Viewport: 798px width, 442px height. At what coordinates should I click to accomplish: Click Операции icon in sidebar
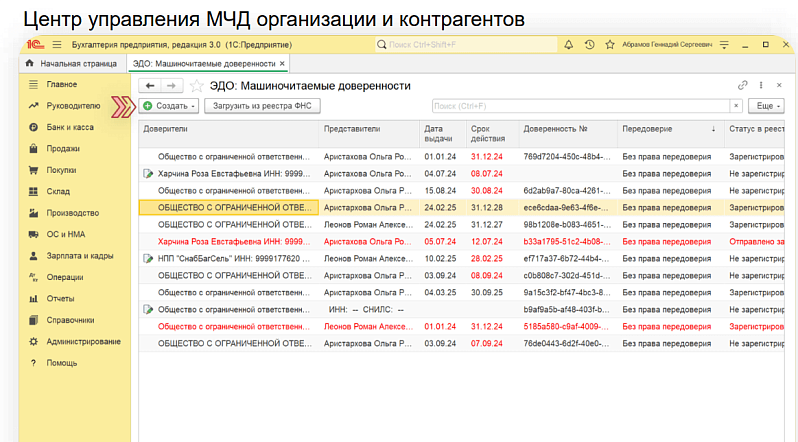(x=34, y=277)
